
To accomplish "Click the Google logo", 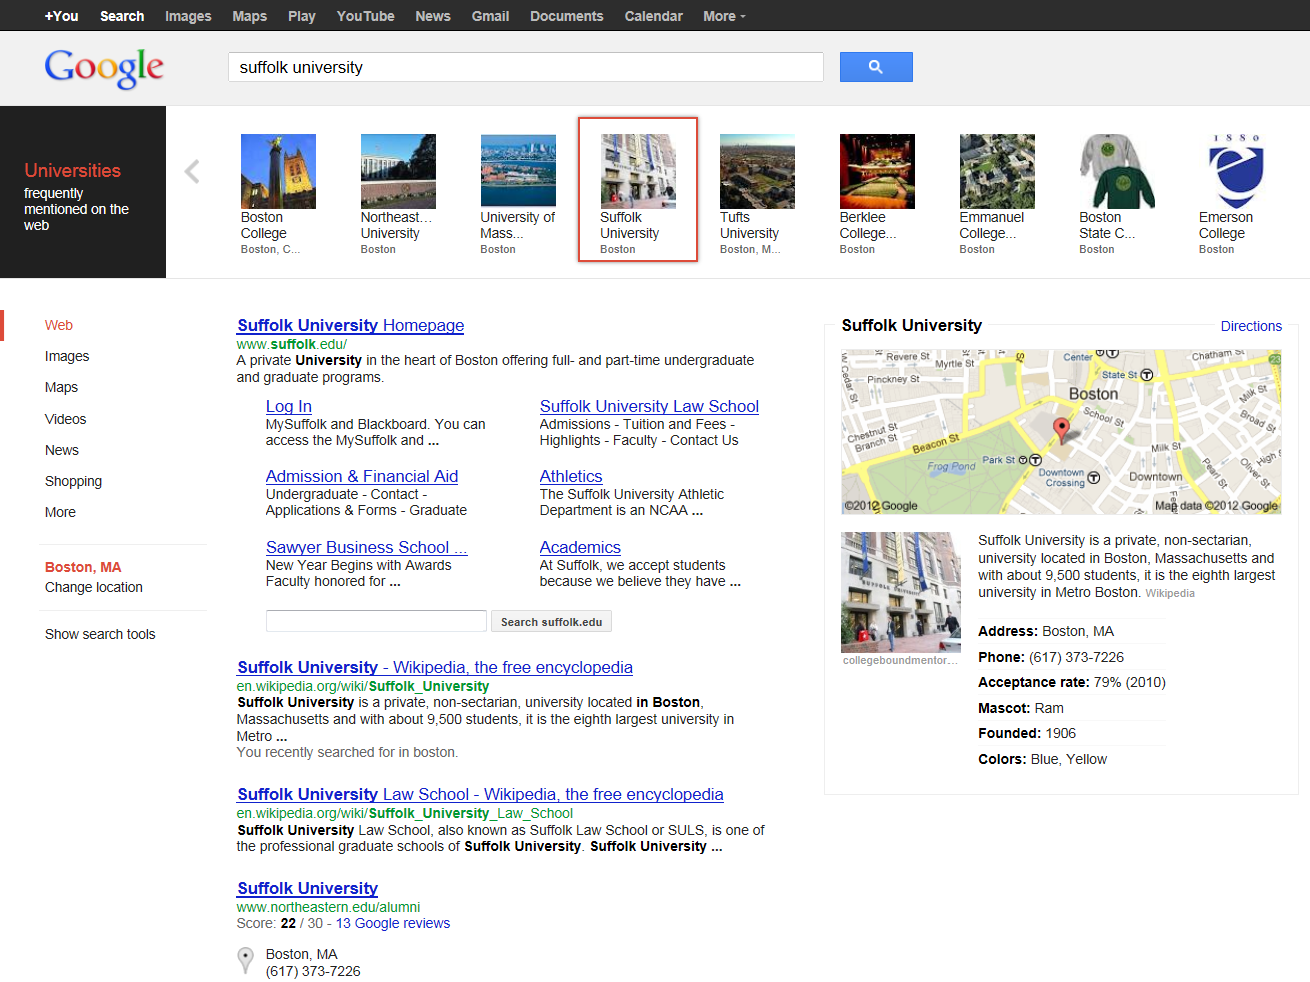I will (104, 68).
